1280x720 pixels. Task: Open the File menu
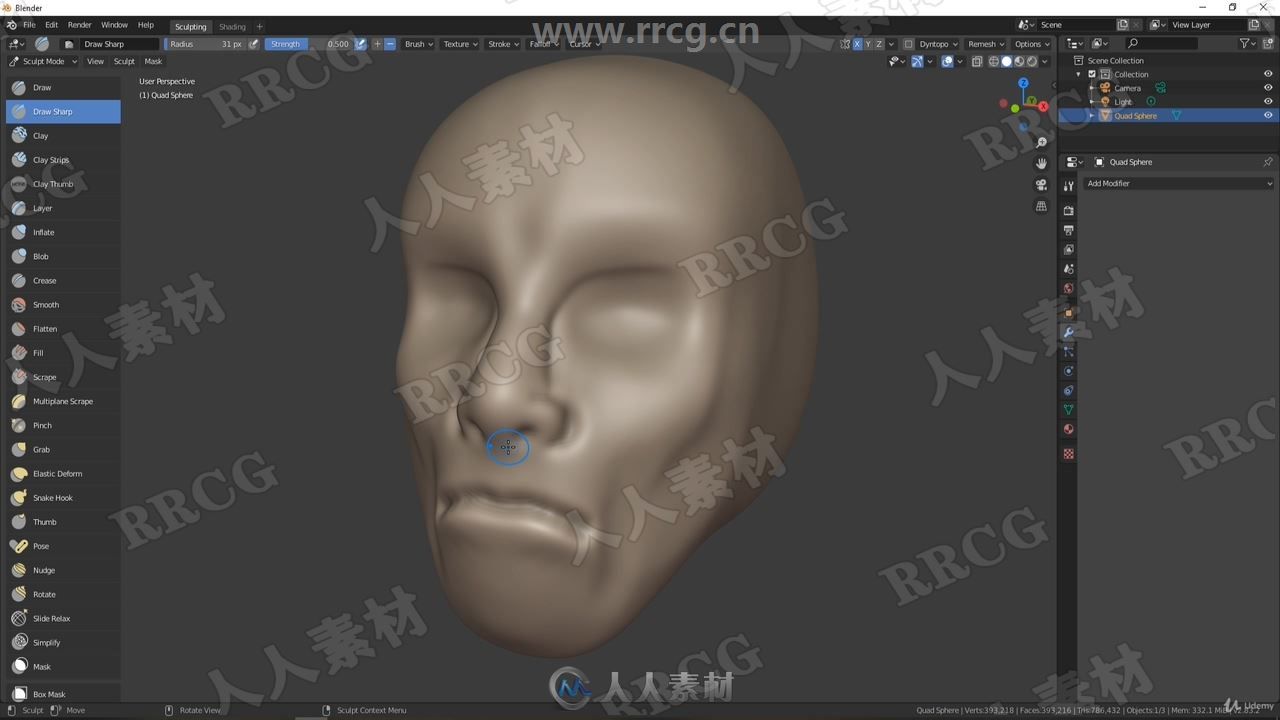(x=29, y=25)
